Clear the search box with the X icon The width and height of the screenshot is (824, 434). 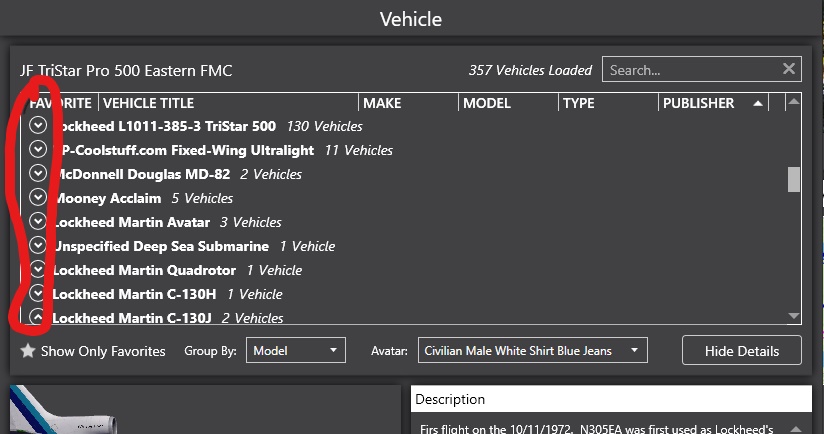pos(788,69)
